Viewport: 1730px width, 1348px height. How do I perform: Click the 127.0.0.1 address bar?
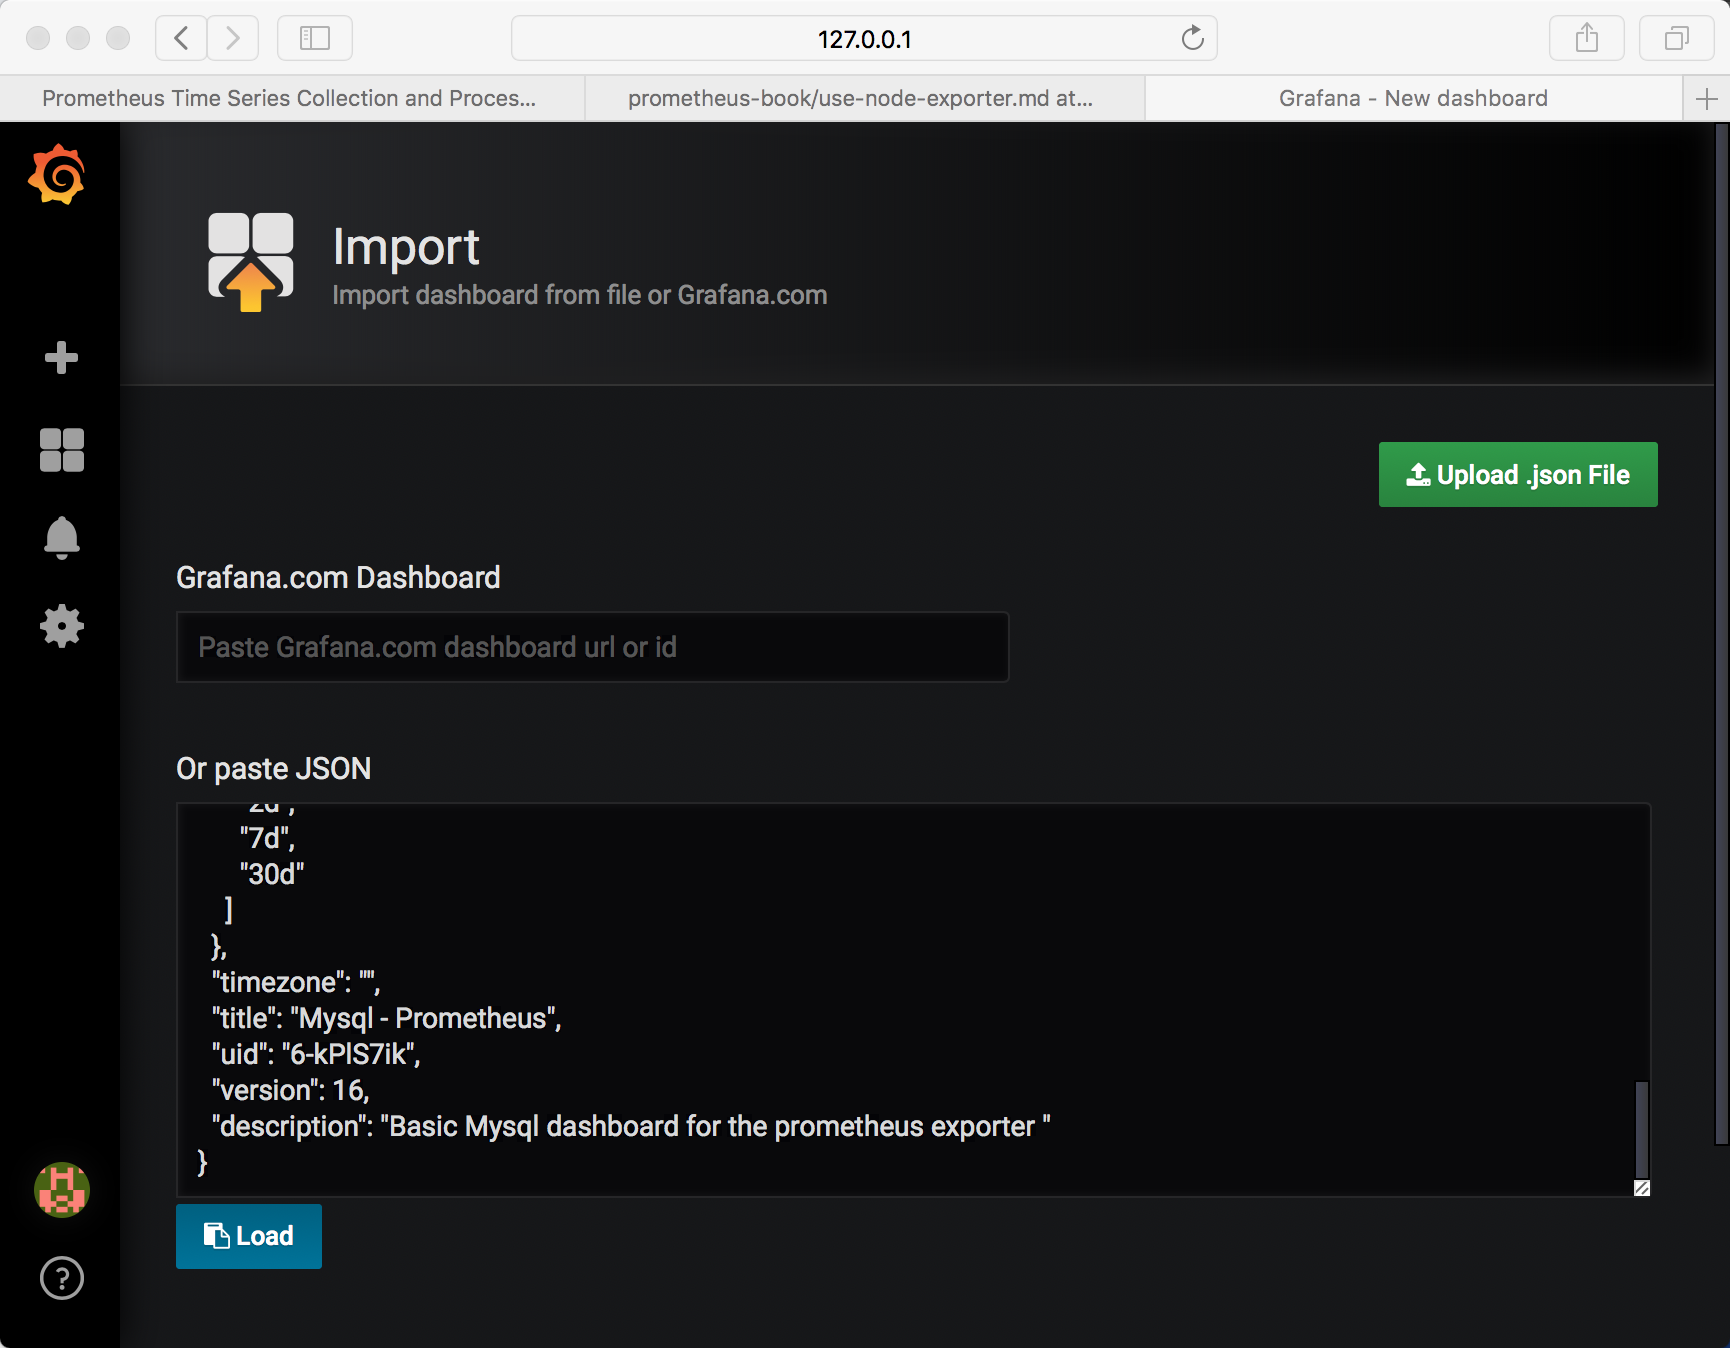coord(864,39)
